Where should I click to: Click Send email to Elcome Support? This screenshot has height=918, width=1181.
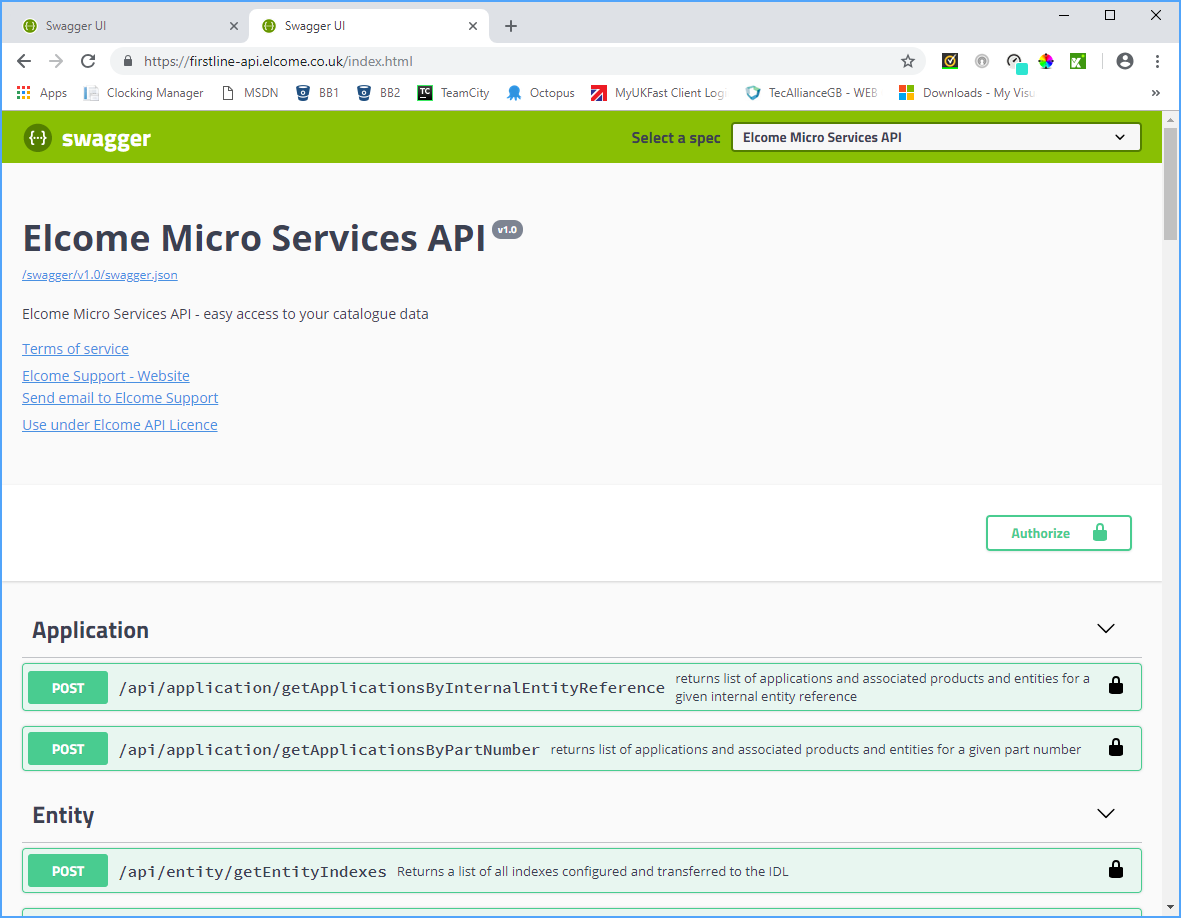tap(120, 398)
